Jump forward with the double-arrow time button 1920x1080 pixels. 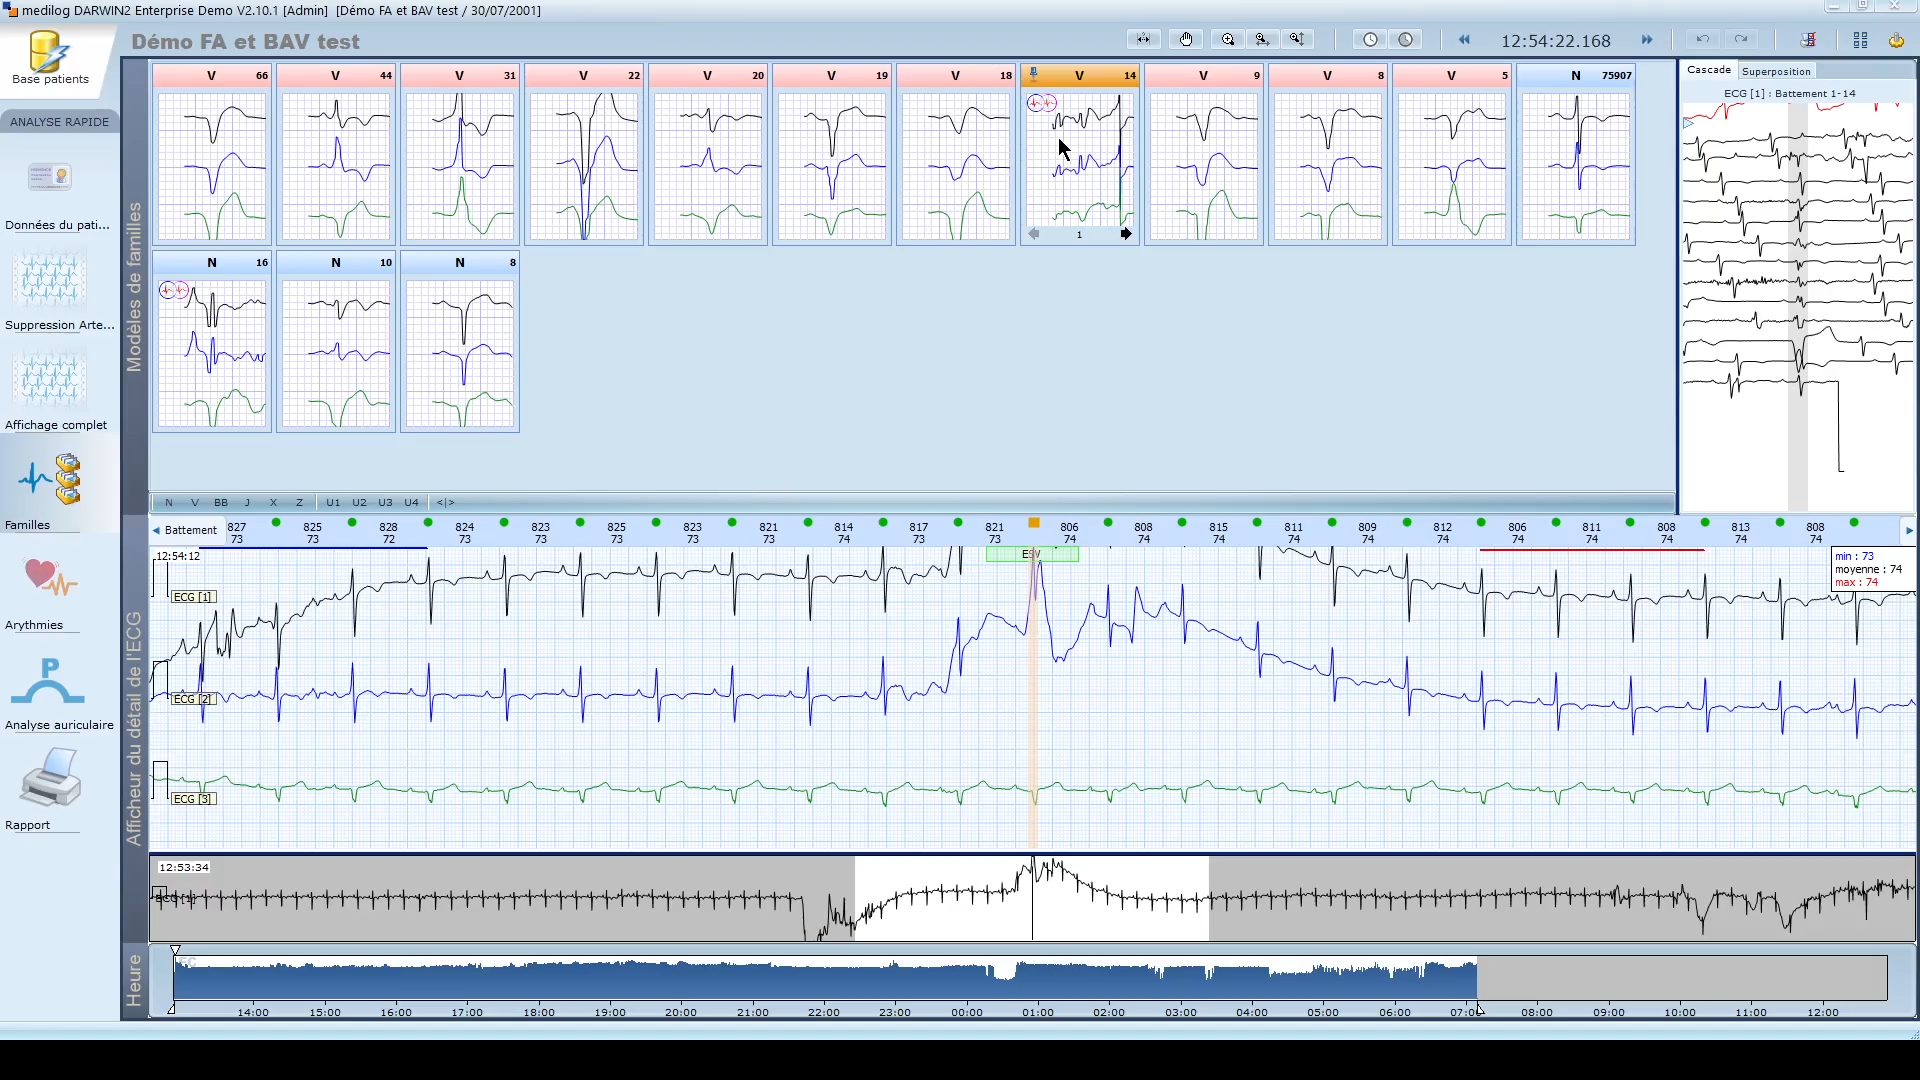[1647, 40]
